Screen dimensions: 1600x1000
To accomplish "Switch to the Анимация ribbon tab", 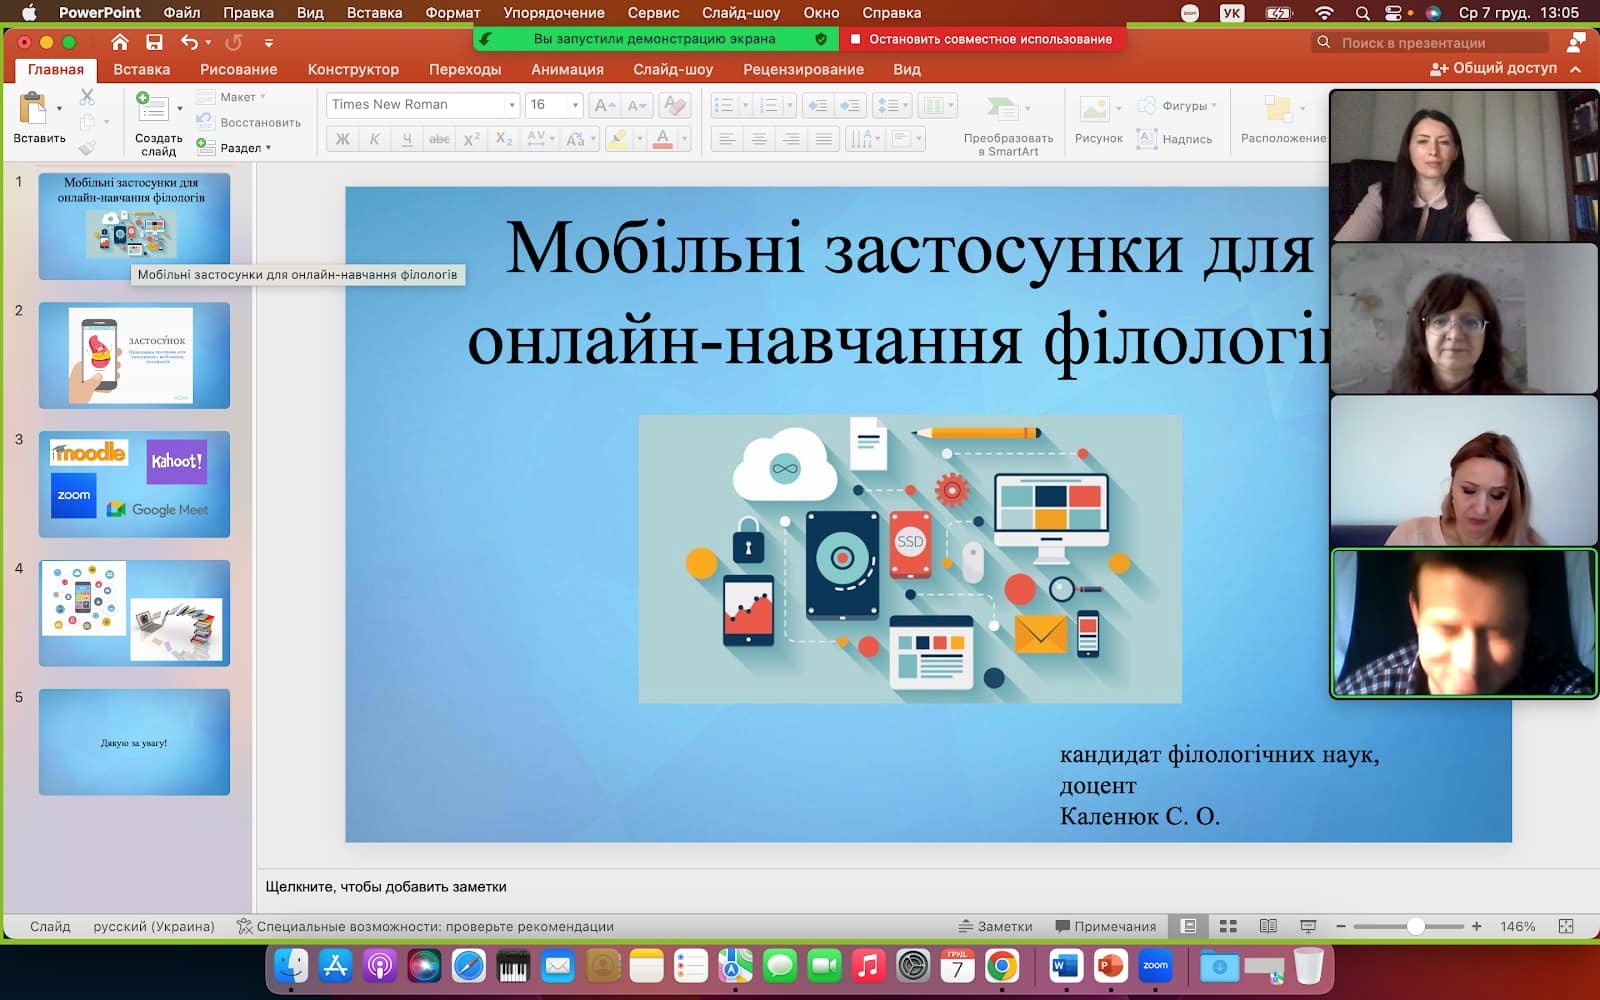I will [567, 69].
